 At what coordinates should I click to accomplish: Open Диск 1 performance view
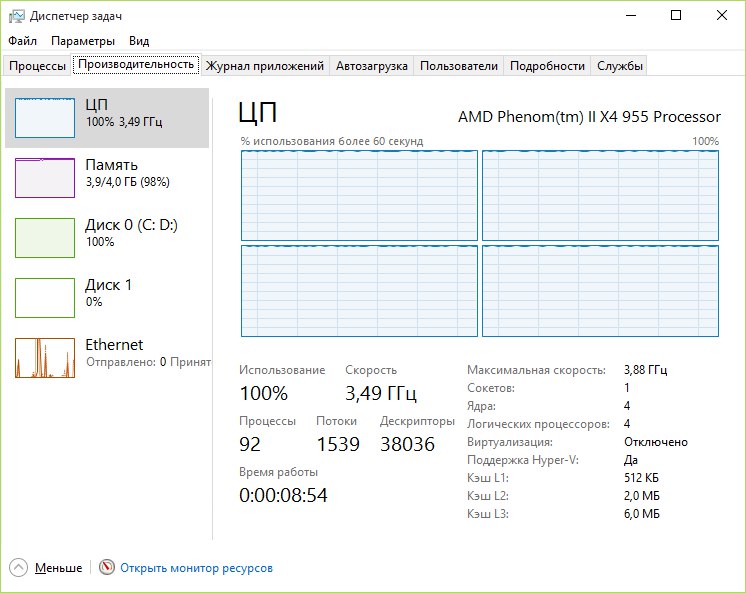click(108, 293)
